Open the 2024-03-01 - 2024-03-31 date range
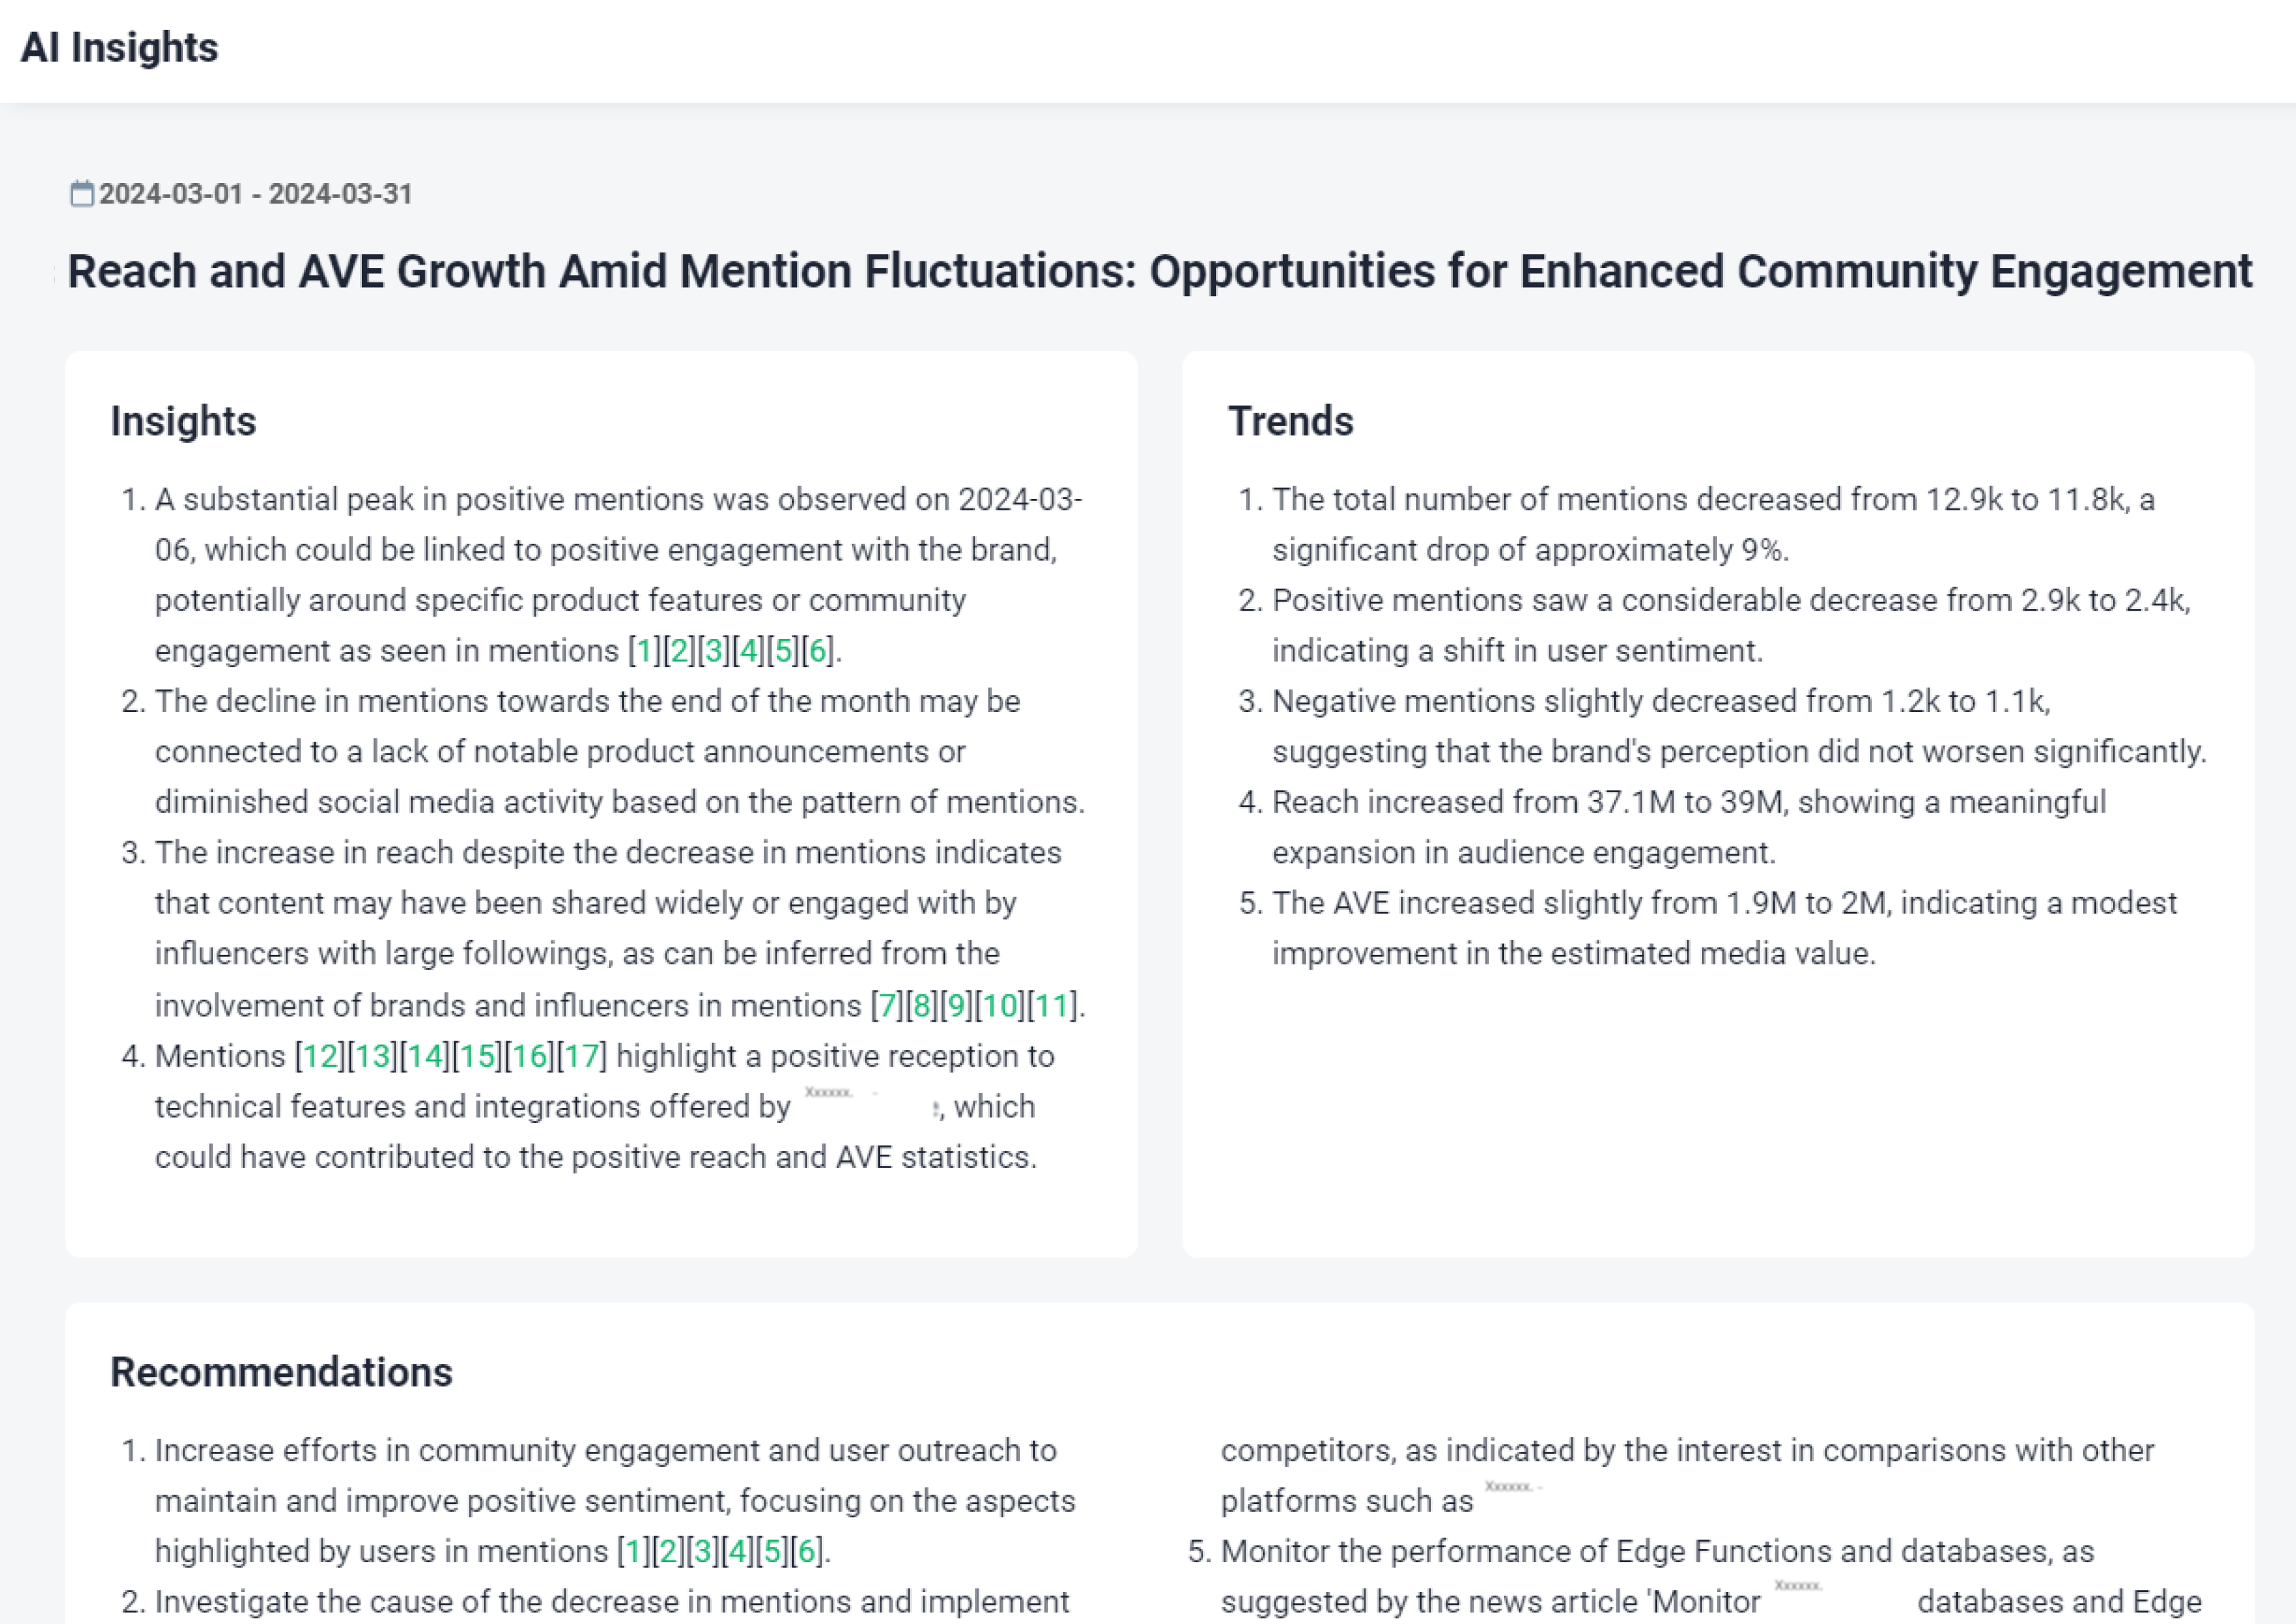Image resolution: width=2296 pixels, height=1624 pixels. pos(255,194)
